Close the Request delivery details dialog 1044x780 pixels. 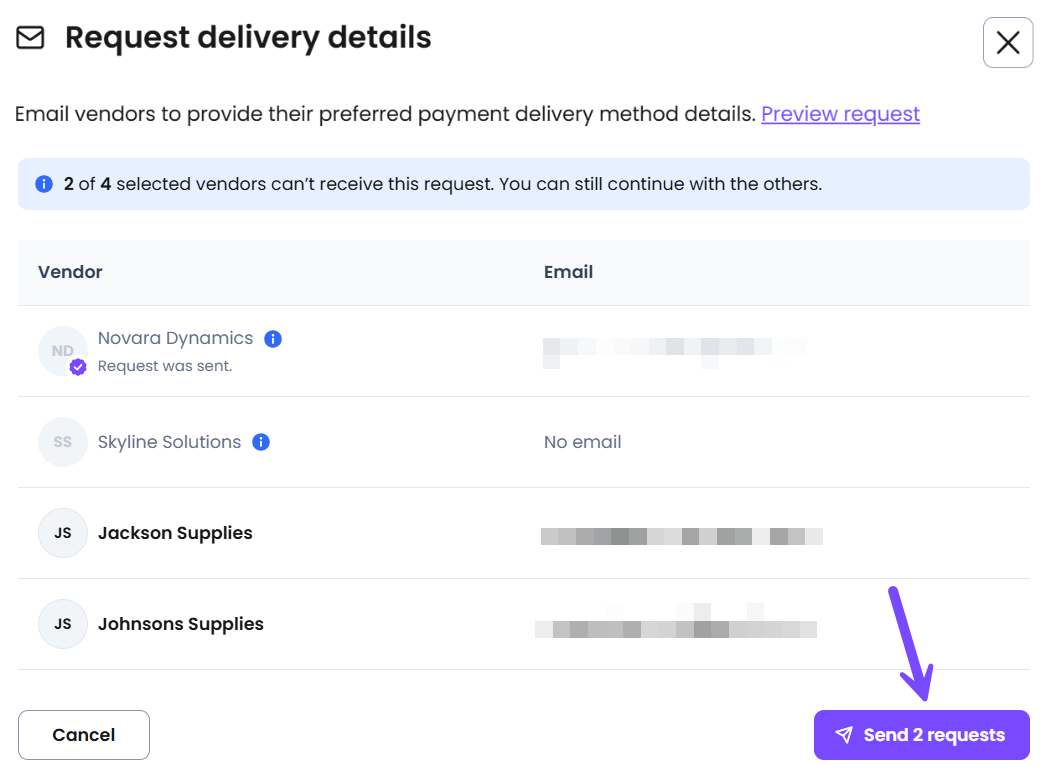(x=1008, y=43)
